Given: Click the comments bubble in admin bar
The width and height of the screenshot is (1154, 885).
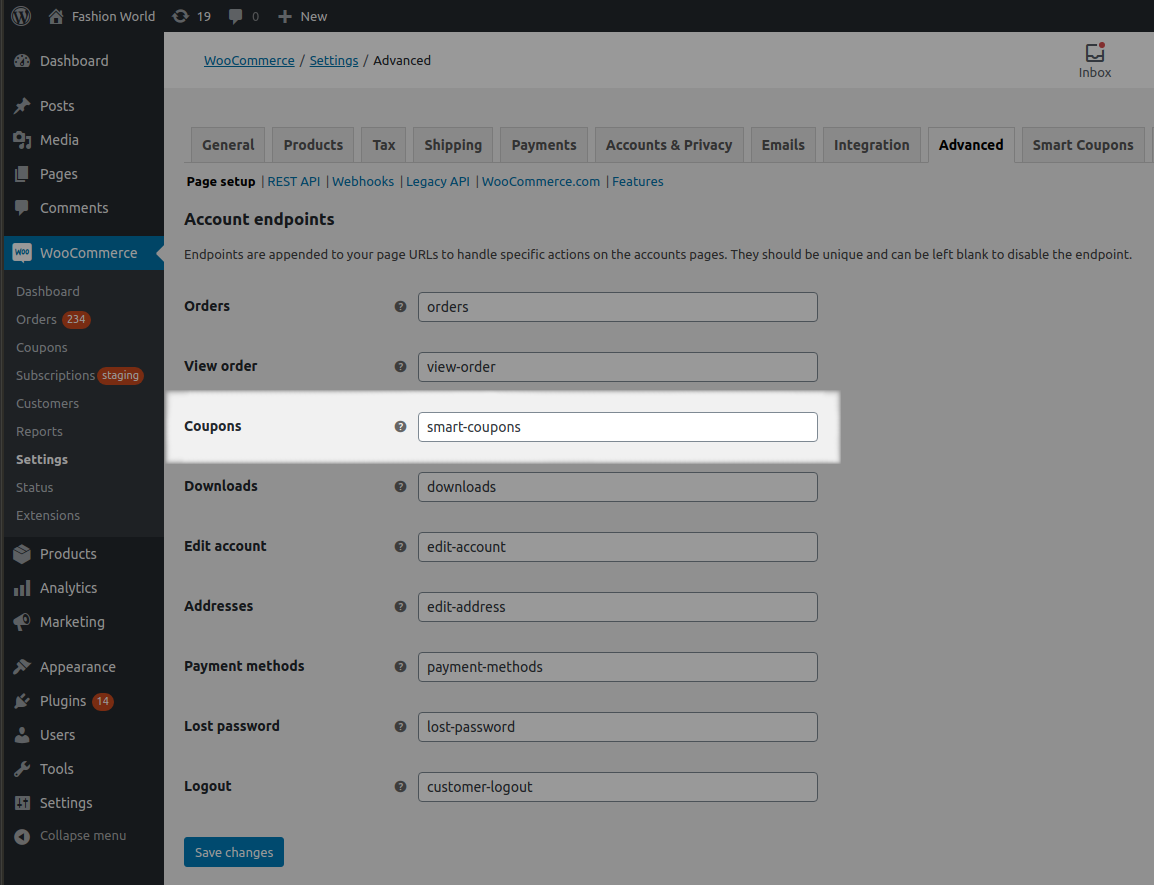Looking at the screenshot, I should point(243,16).
